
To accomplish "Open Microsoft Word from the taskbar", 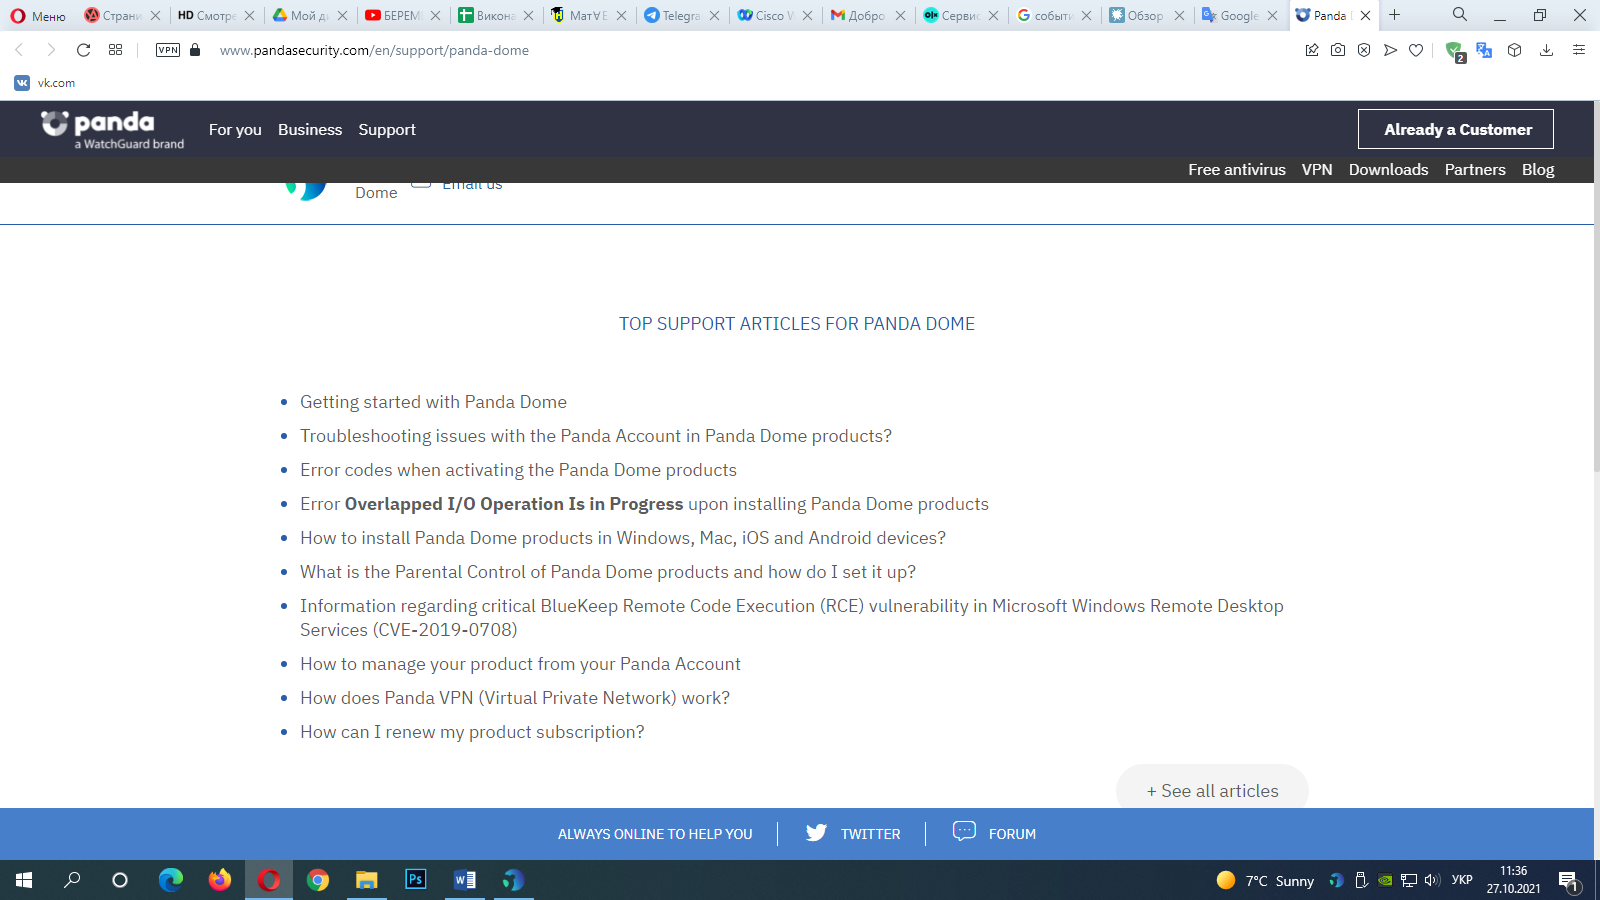I will 465,880.
